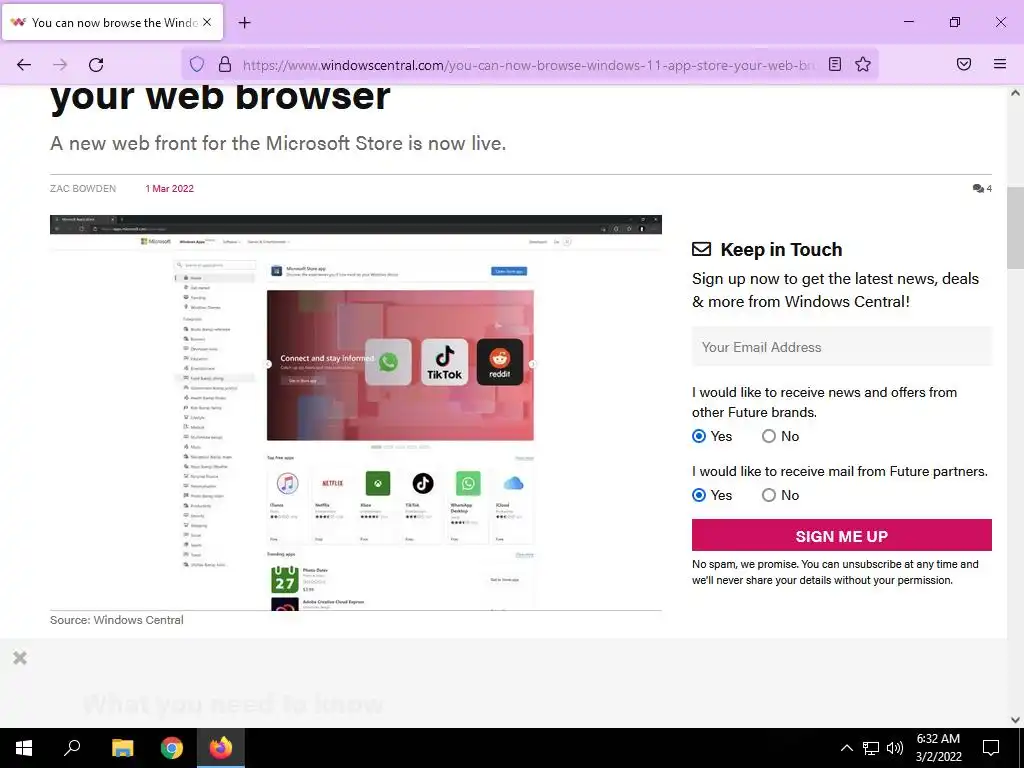The width and height of the screenshot is (1024, 768).
Task: Open tracking protection shield icon
Action: pos(197,64)
